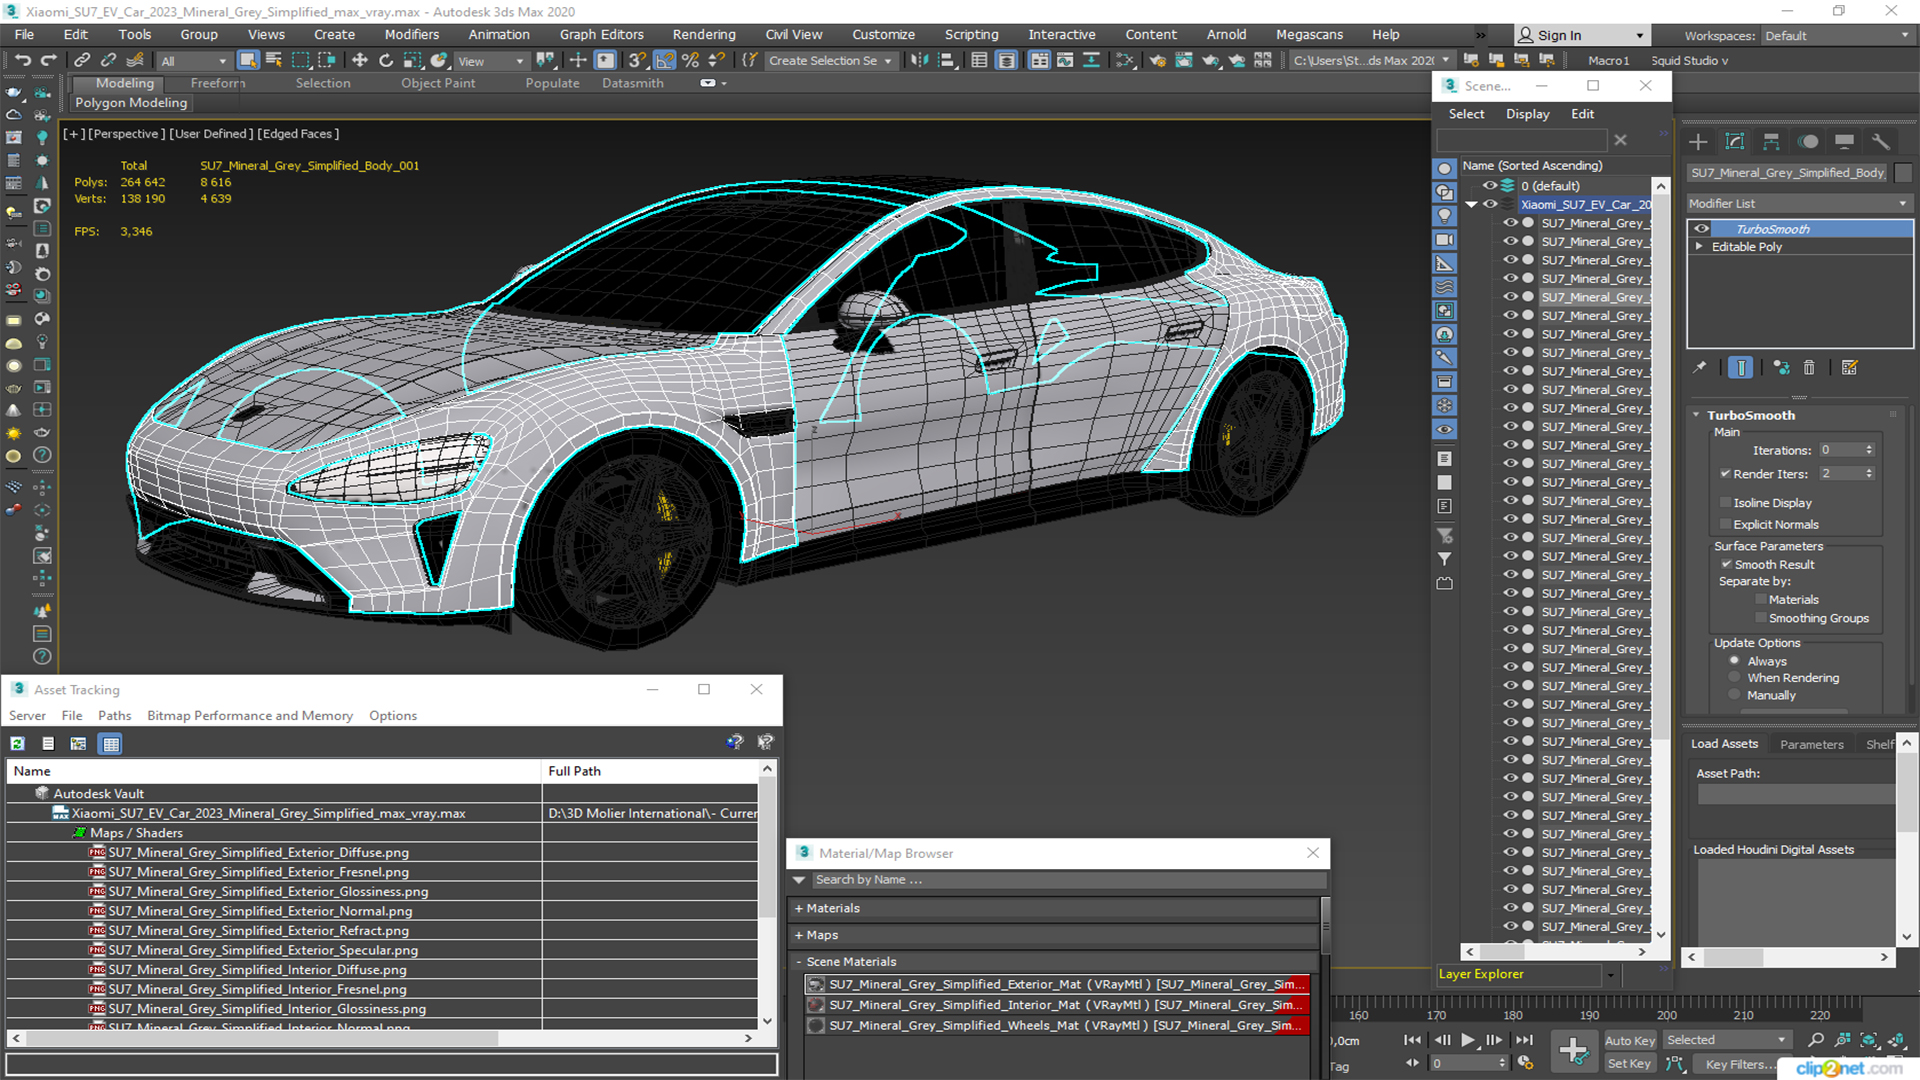The height and width of the screenshot is (1080, 1920).
Task: Open the Rendering menu
Action: pyautogui.click(x=703, y=35)
